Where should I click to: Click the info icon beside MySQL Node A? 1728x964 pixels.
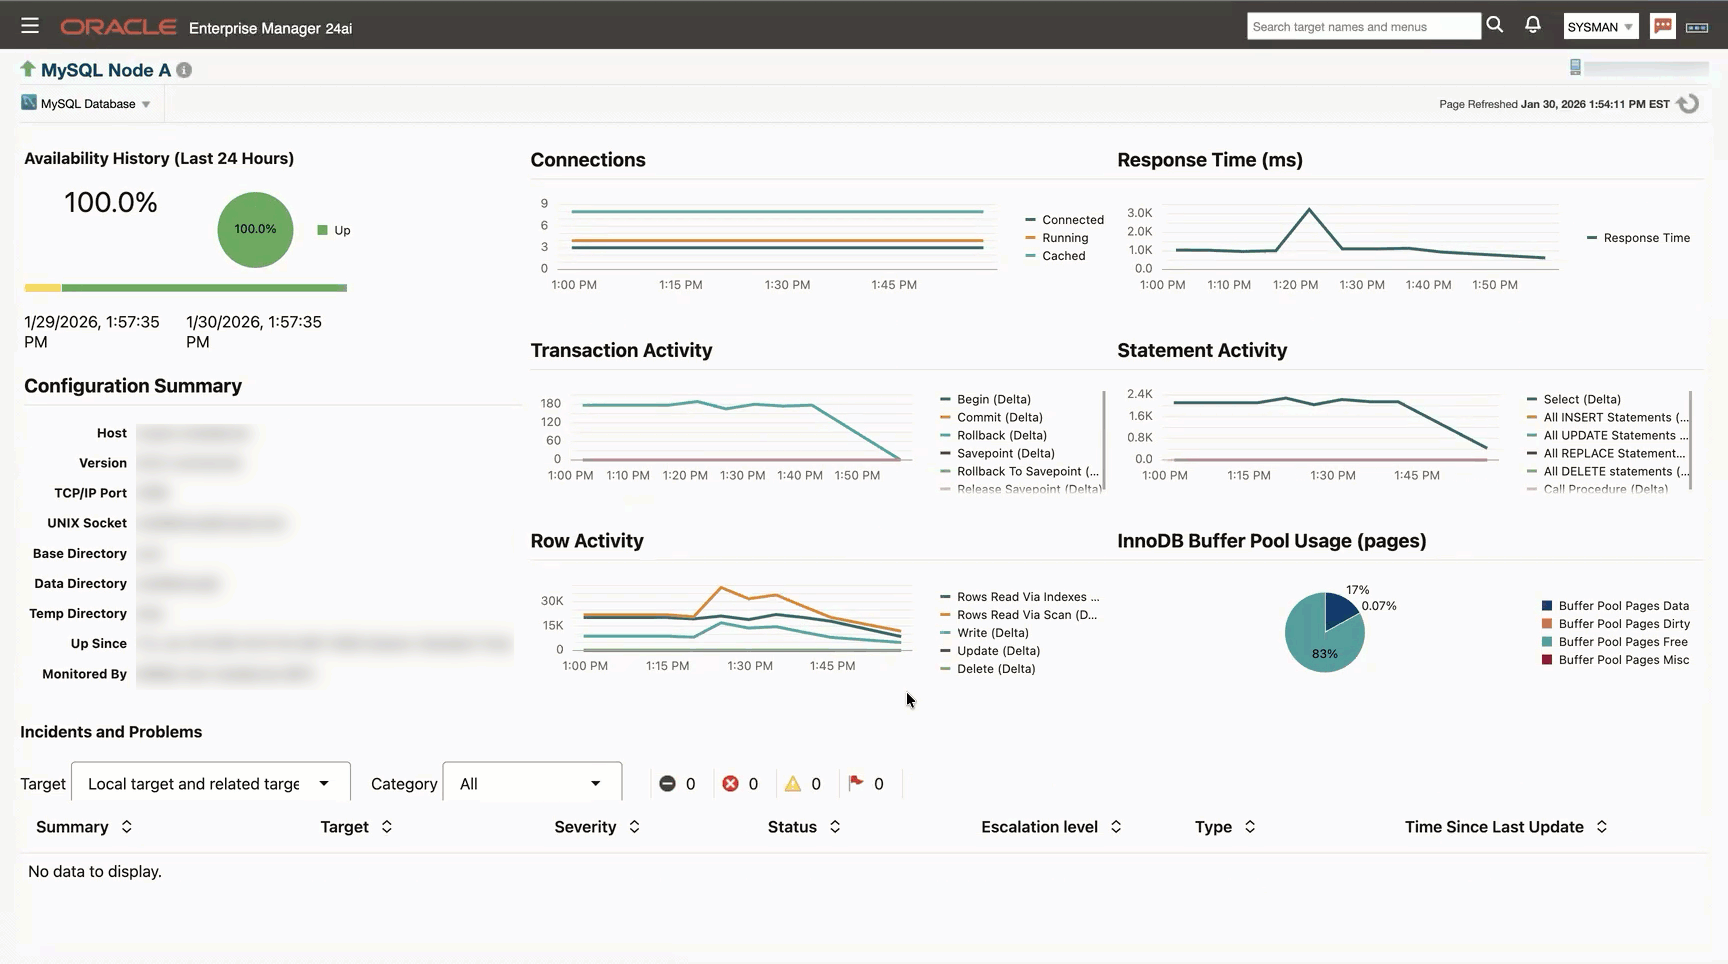(184, 70)
